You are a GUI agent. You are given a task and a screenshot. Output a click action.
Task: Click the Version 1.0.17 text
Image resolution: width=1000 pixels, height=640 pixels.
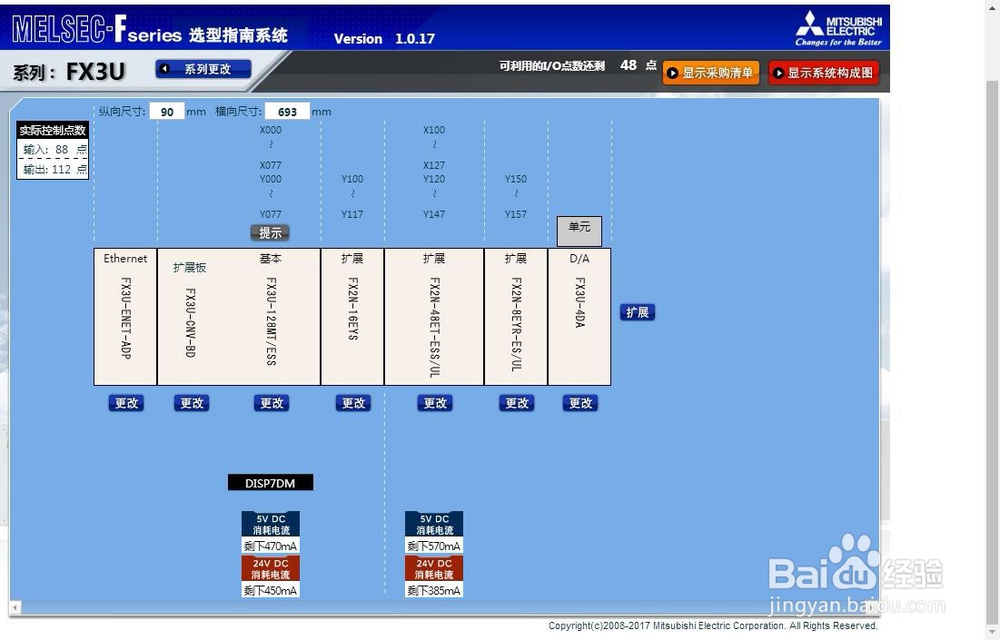[385, 39]
